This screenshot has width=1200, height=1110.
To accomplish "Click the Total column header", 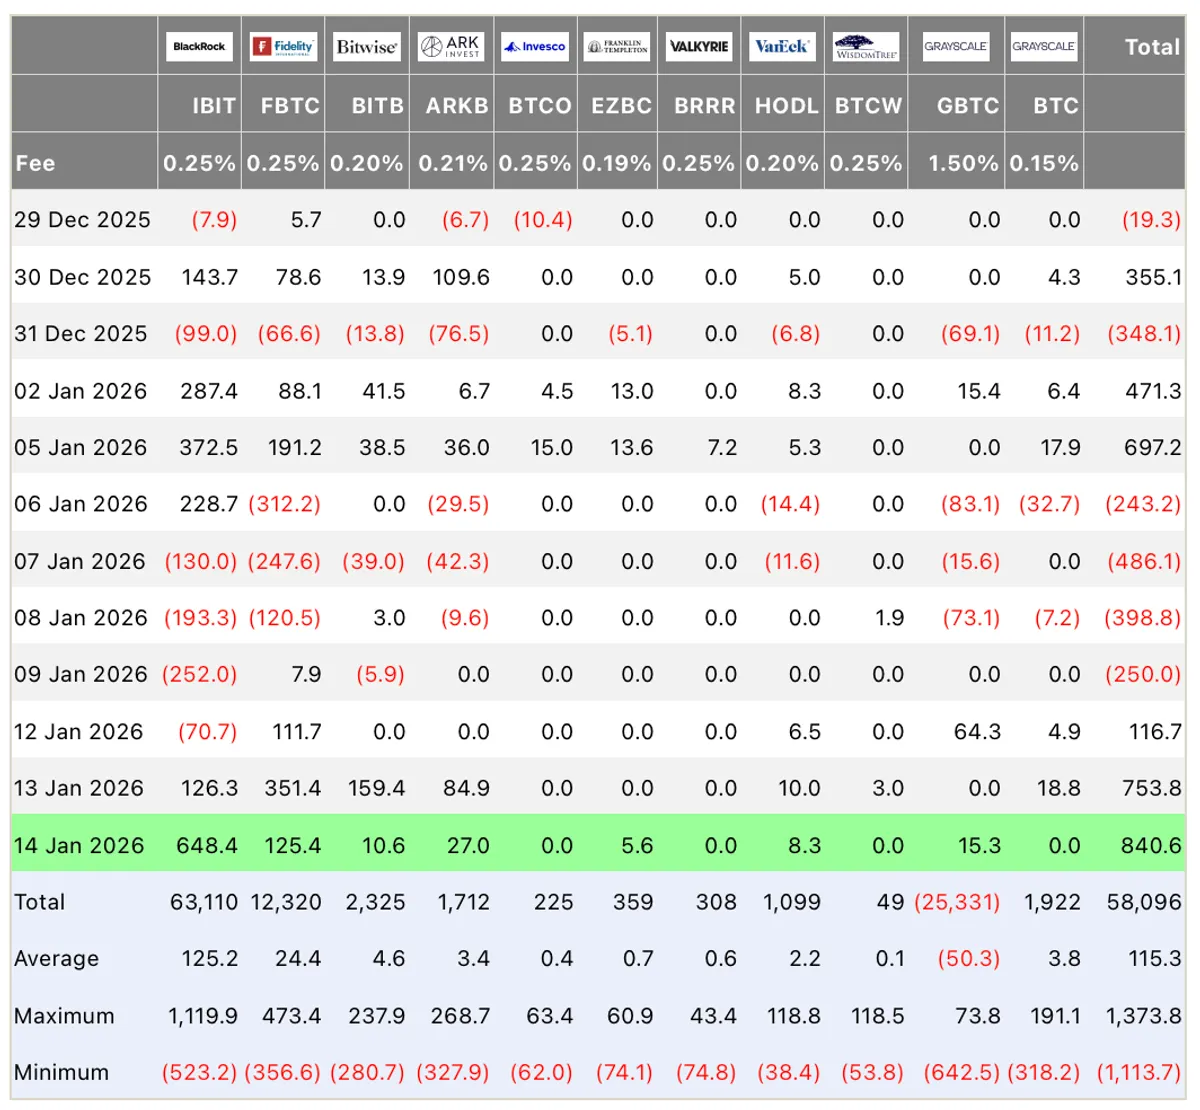I will [x=1152, y=47].
